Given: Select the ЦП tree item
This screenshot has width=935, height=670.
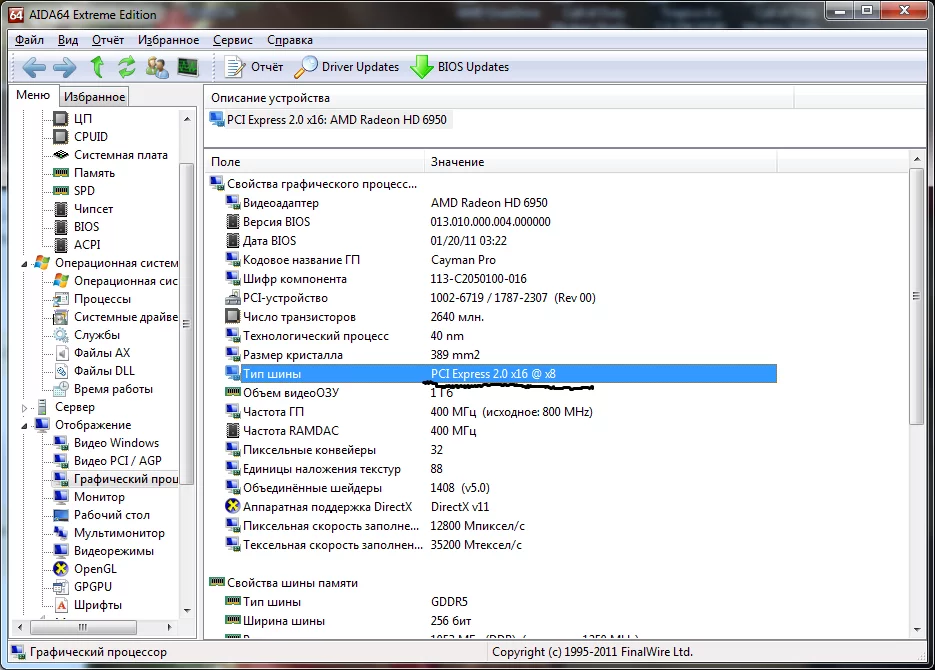Looking at the screenshot, I should [73, 119].
